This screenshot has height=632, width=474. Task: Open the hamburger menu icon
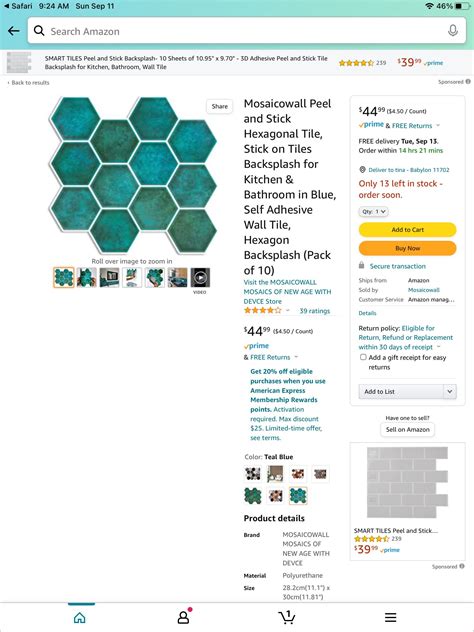390,617
